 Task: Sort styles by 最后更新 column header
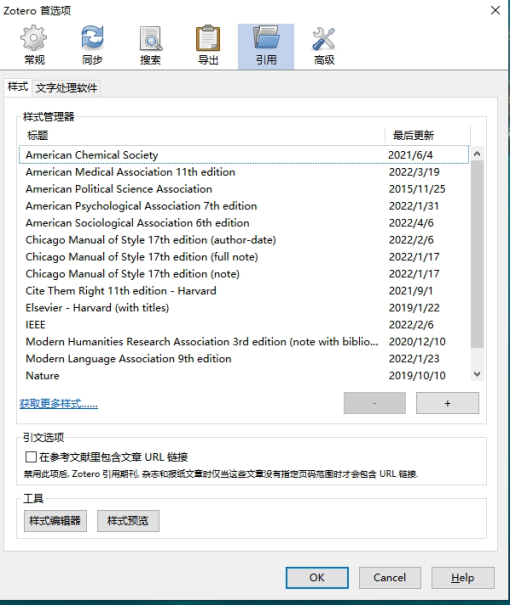coord(427,135)
